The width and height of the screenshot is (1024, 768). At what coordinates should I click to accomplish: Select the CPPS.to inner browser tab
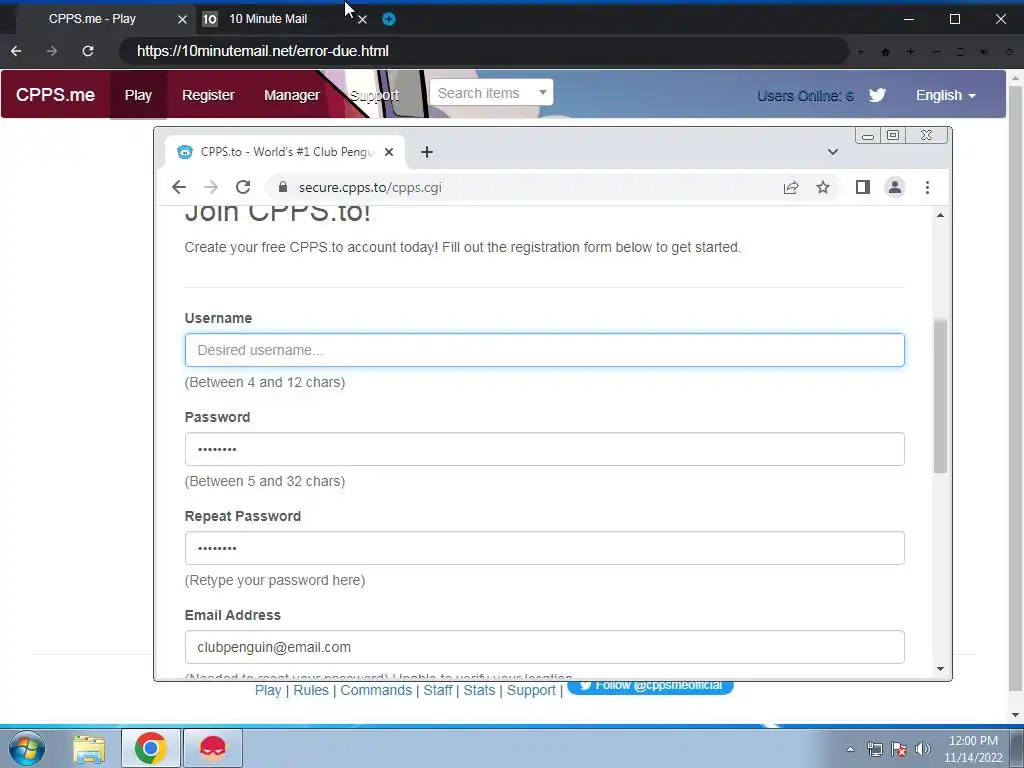tap(285, 152)
